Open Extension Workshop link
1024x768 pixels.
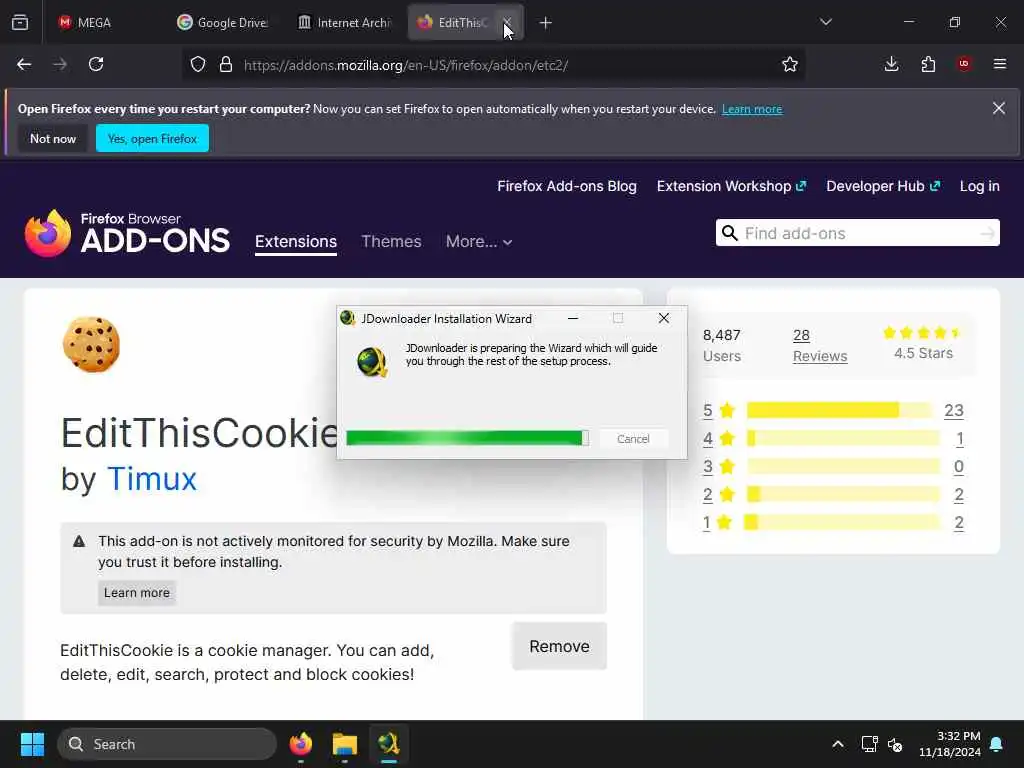[x=731, y=186]
